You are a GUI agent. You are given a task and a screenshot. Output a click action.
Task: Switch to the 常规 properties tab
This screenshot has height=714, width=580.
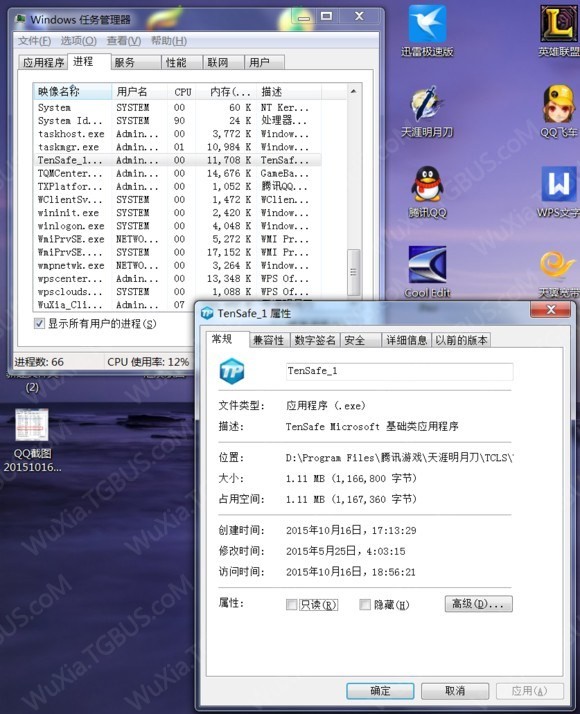pos(228,339)
